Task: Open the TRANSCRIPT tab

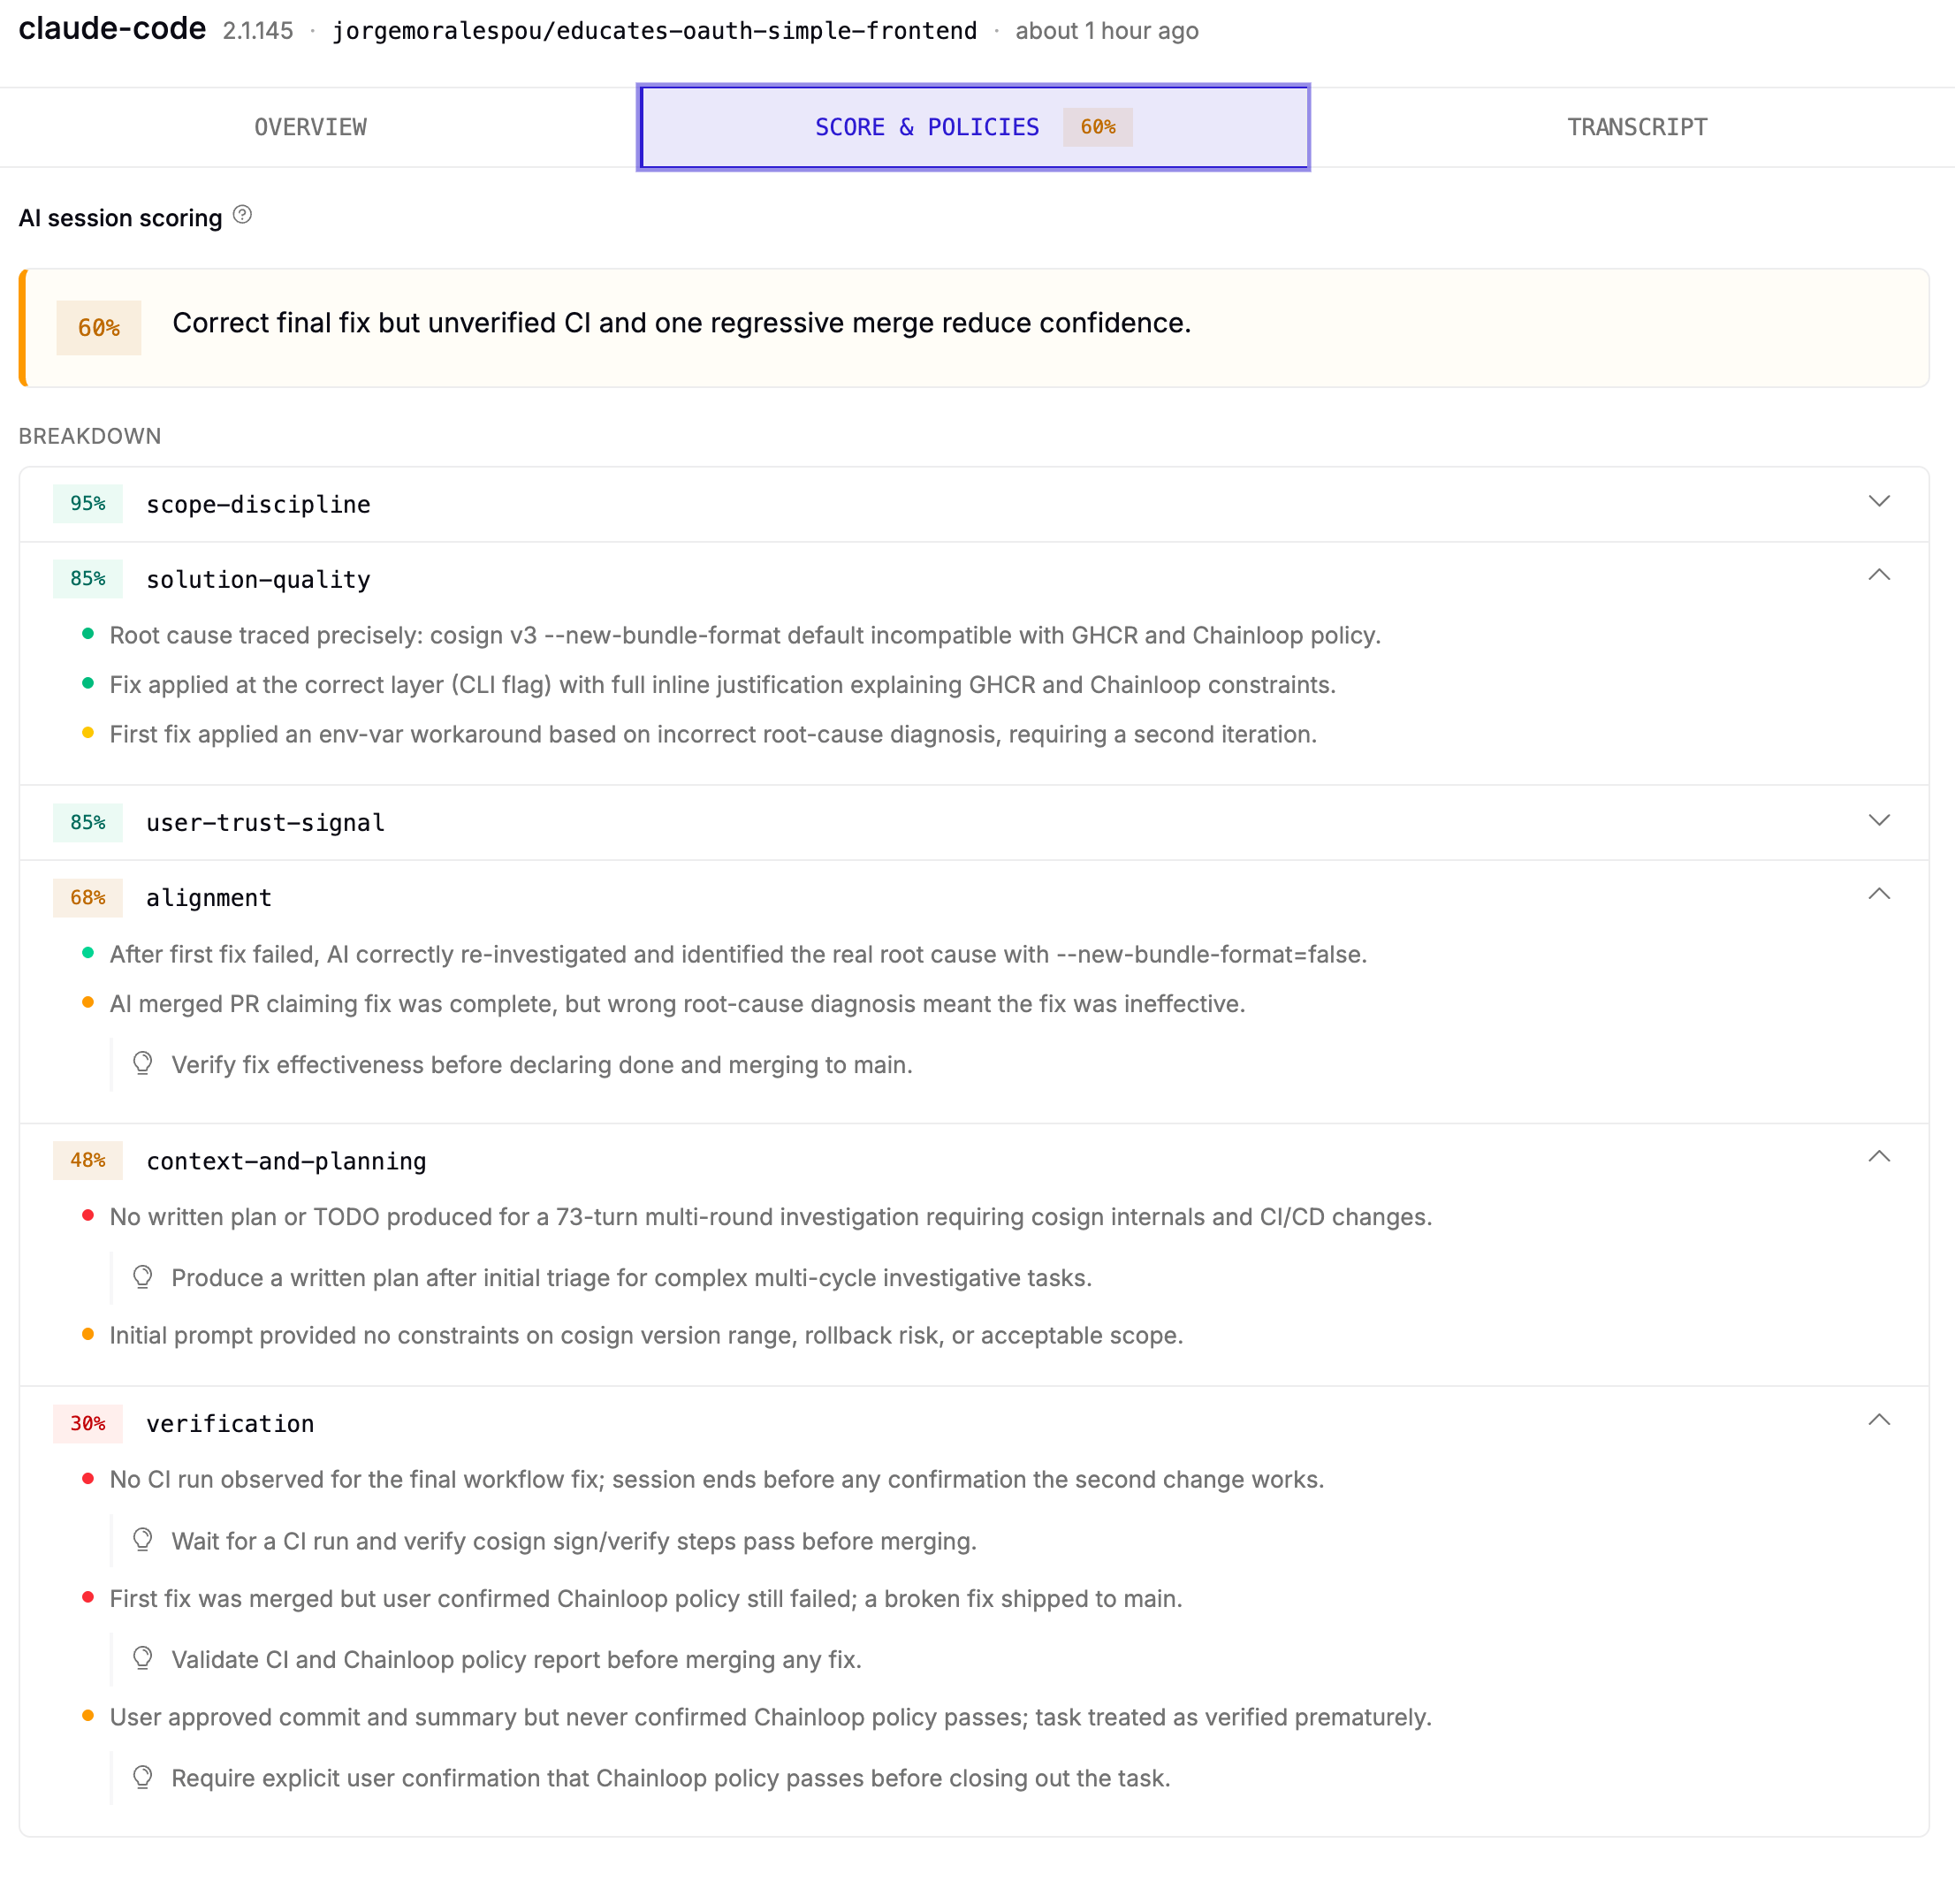Action: (1637, 127)
